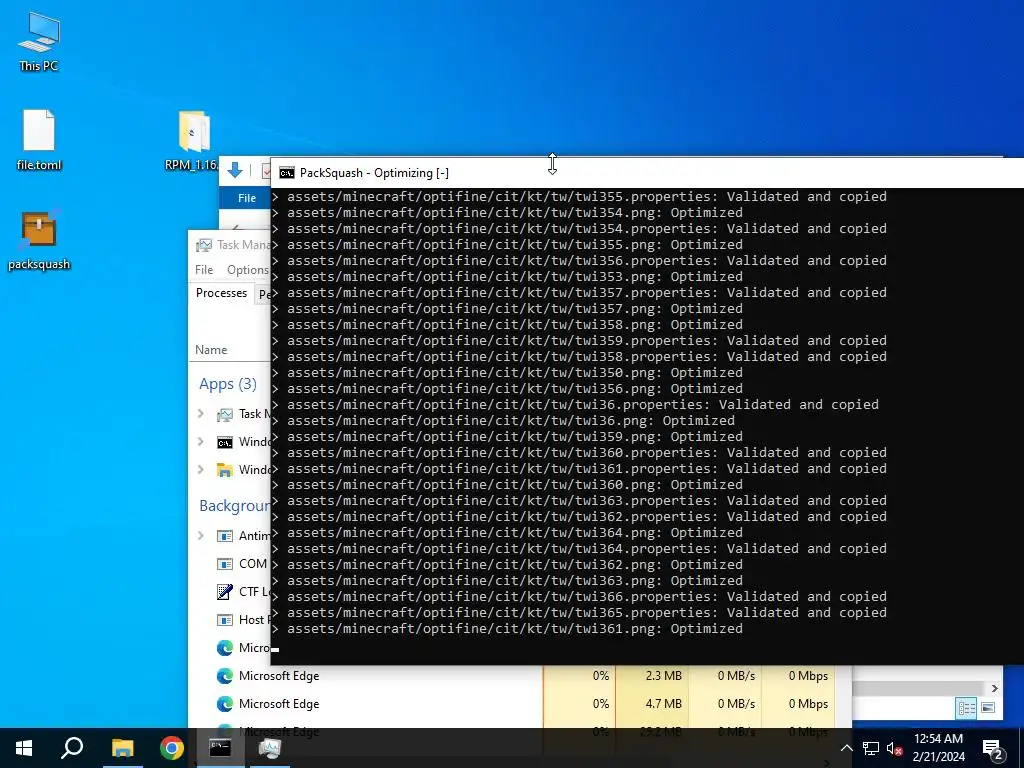Screen dimensions: 1024x768
Task: Select the RPM_1.16 zipped folder on desktop
Action: click(193, 140)
